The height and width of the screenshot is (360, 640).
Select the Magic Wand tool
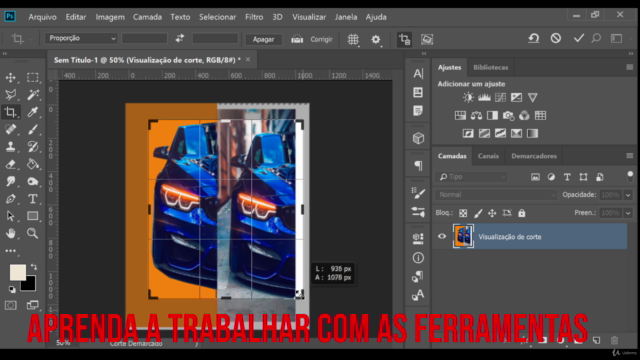point(33,95)
